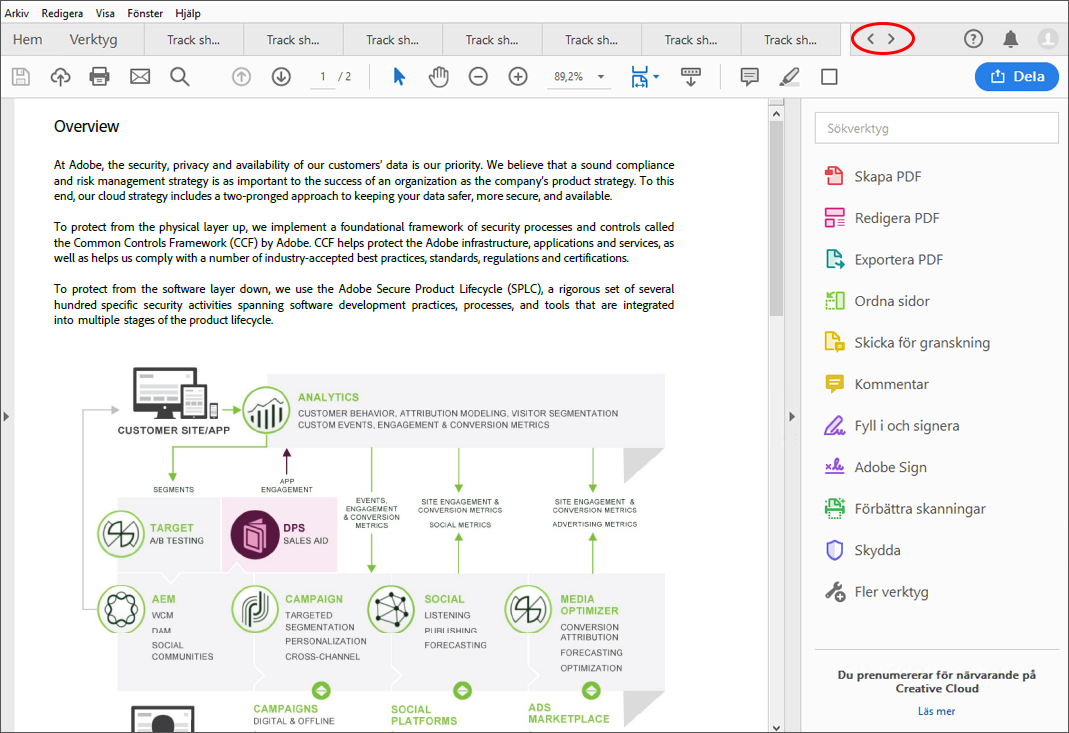Switch to the Hem tab

[x=27, y=40]
